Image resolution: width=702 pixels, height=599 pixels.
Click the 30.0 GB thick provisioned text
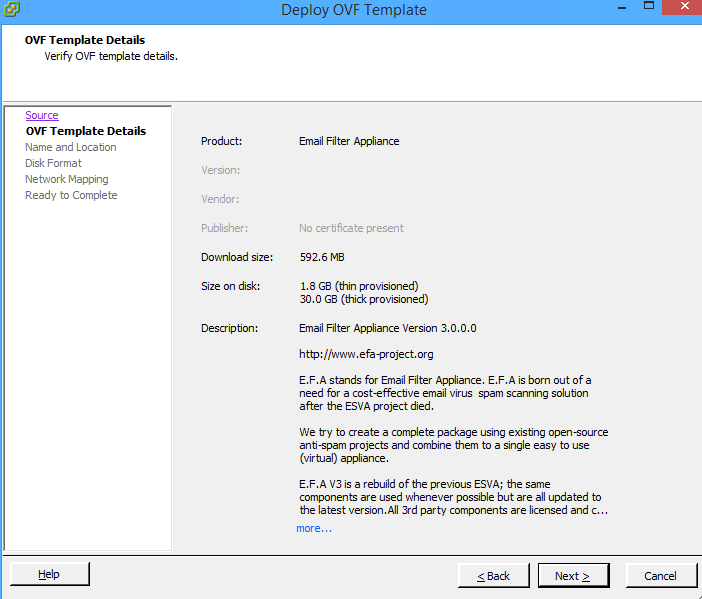coord(363,299)
